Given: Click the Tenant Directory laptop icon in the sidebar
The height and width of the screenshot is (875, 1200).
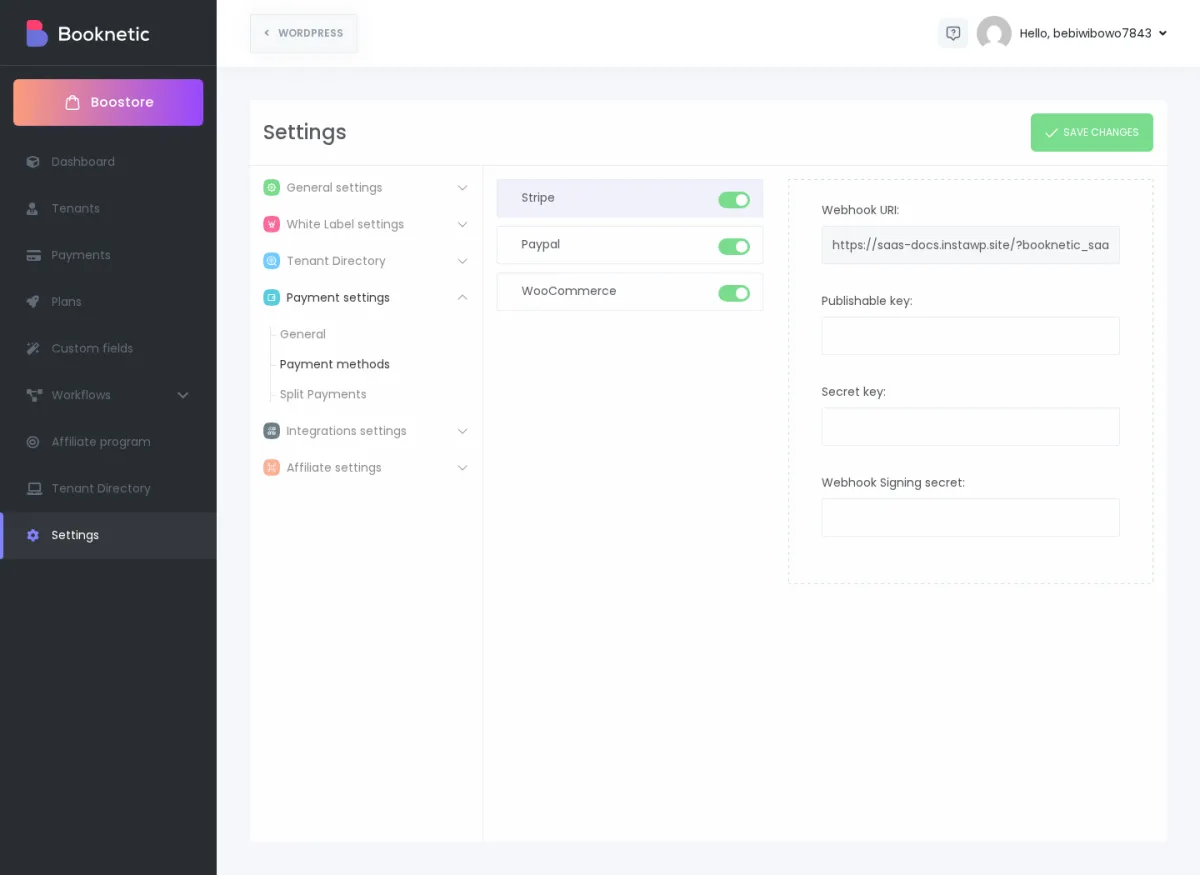Looking at the screenshot, I should coord(33,489).
